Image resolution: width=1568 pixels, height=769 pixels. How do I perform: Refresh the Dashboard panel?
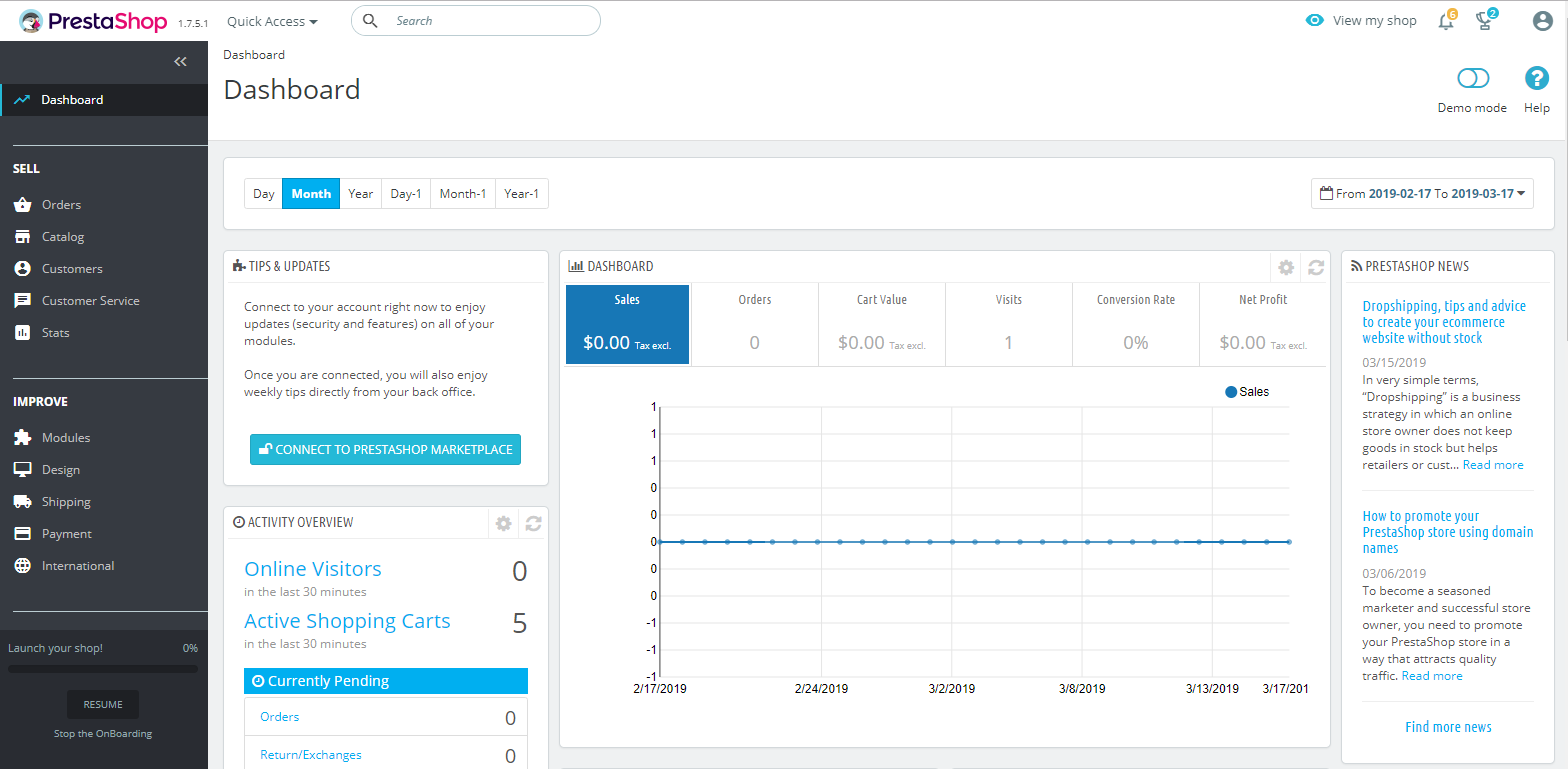pyautogui.click(x=1316, y=267)
